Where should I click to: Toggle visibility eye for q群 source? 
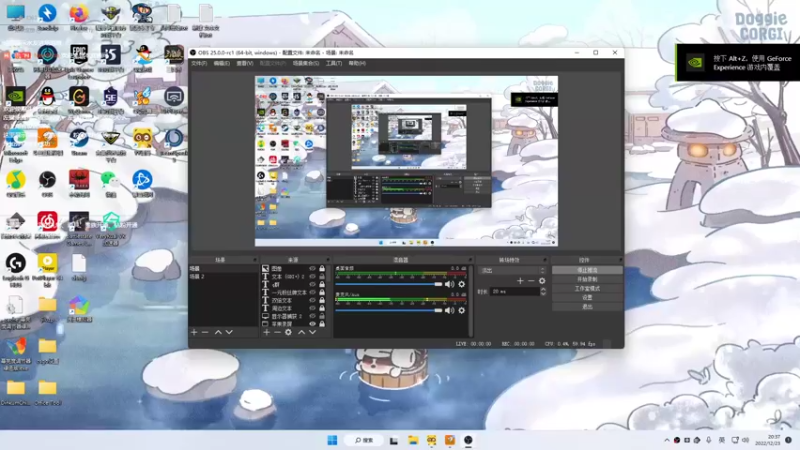312,284
